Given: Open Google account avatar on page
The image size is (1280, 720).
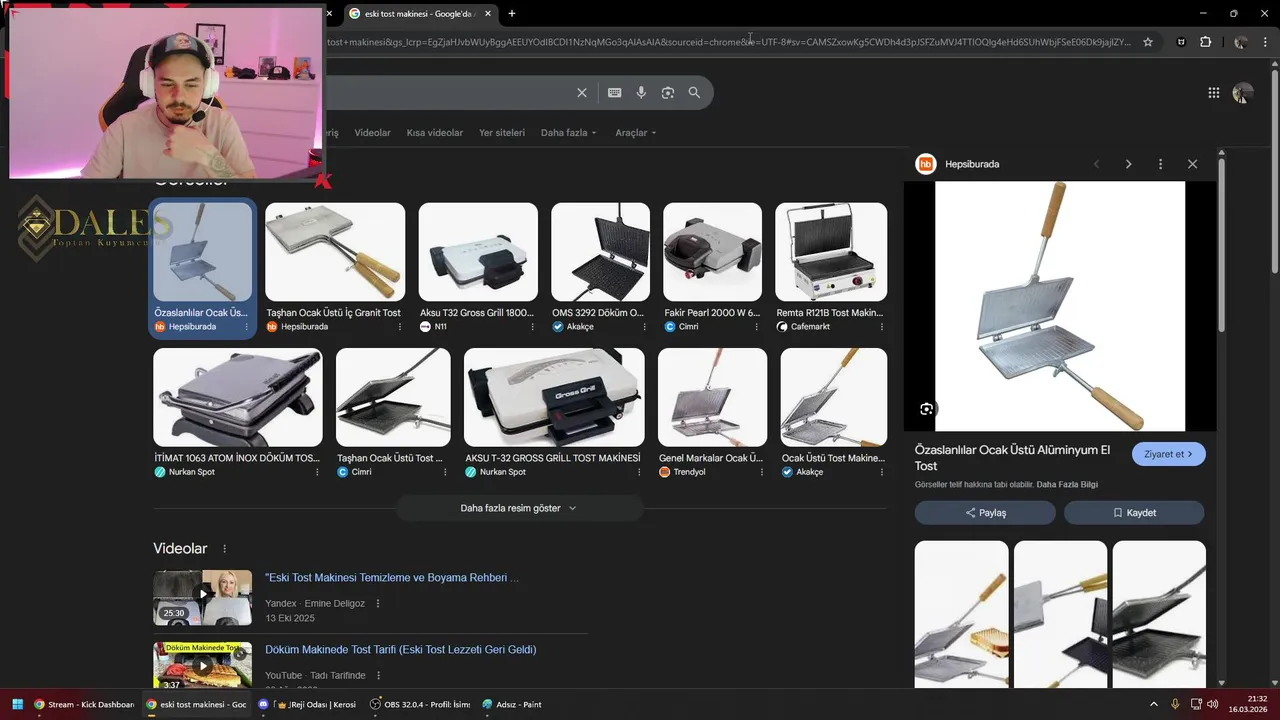Looking at the screenshot, I should (1243, 93).
